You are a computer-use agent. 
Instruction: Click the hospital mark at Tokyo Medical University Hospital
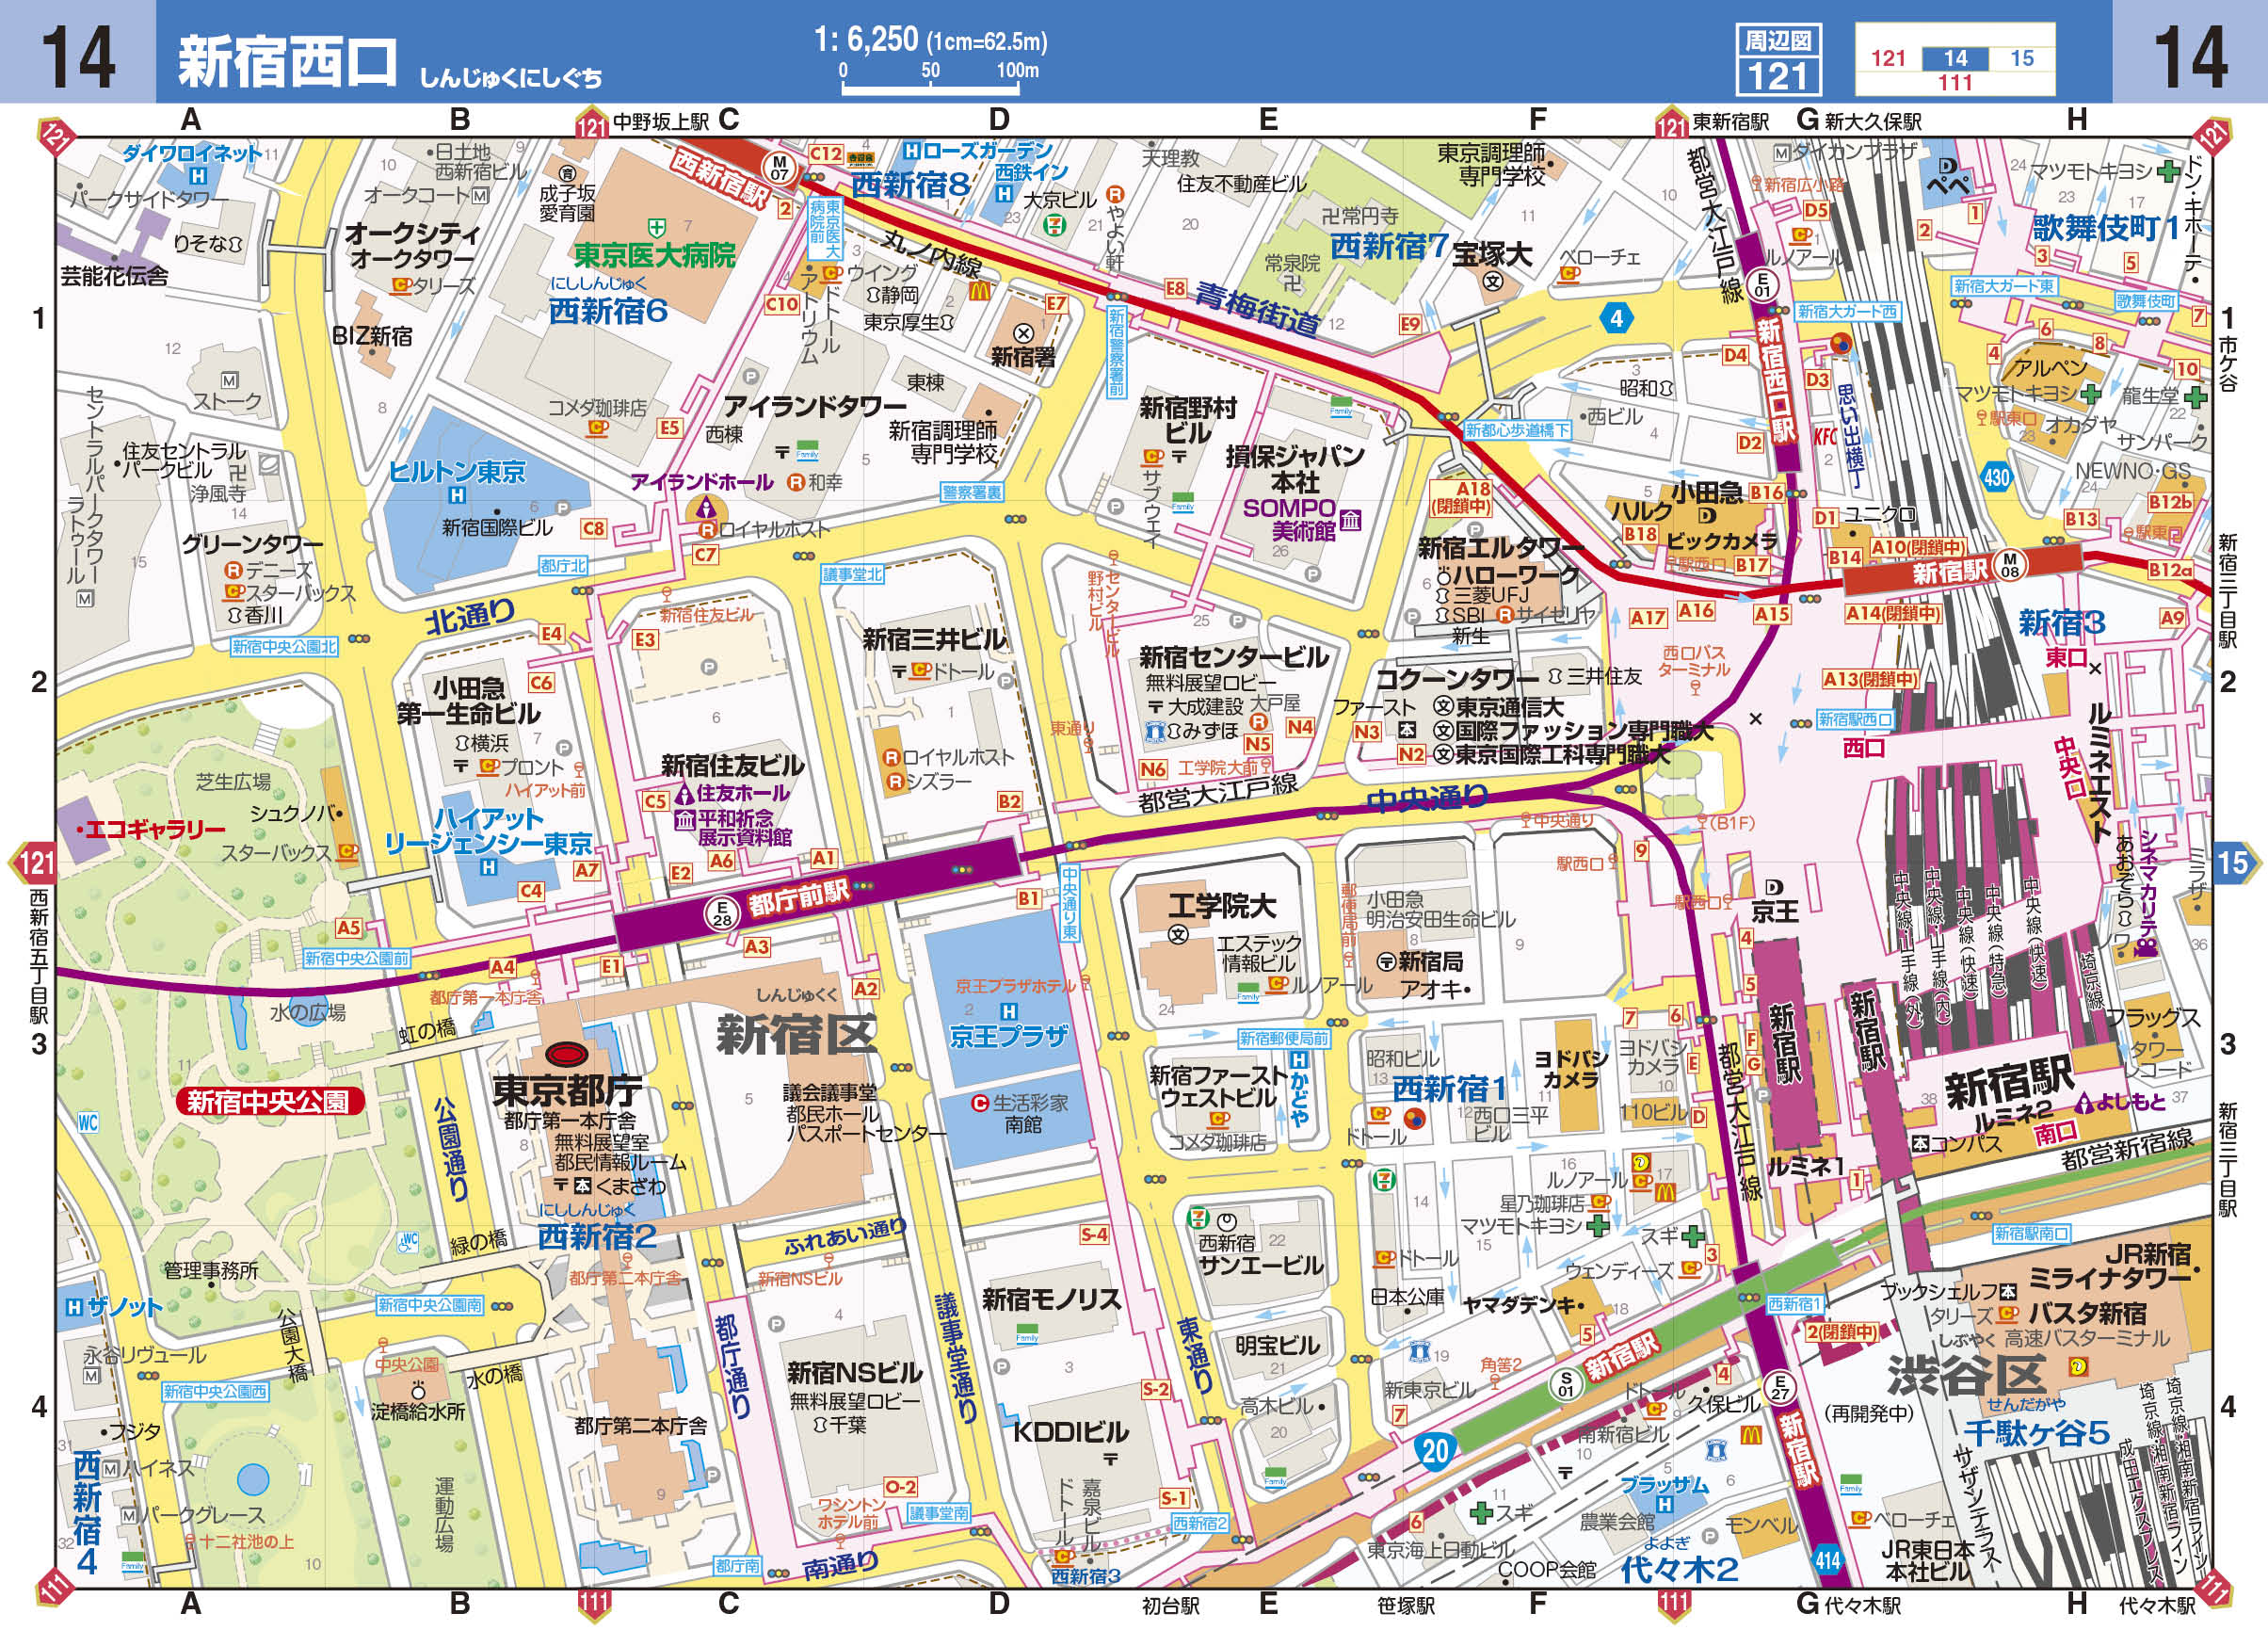657,229
